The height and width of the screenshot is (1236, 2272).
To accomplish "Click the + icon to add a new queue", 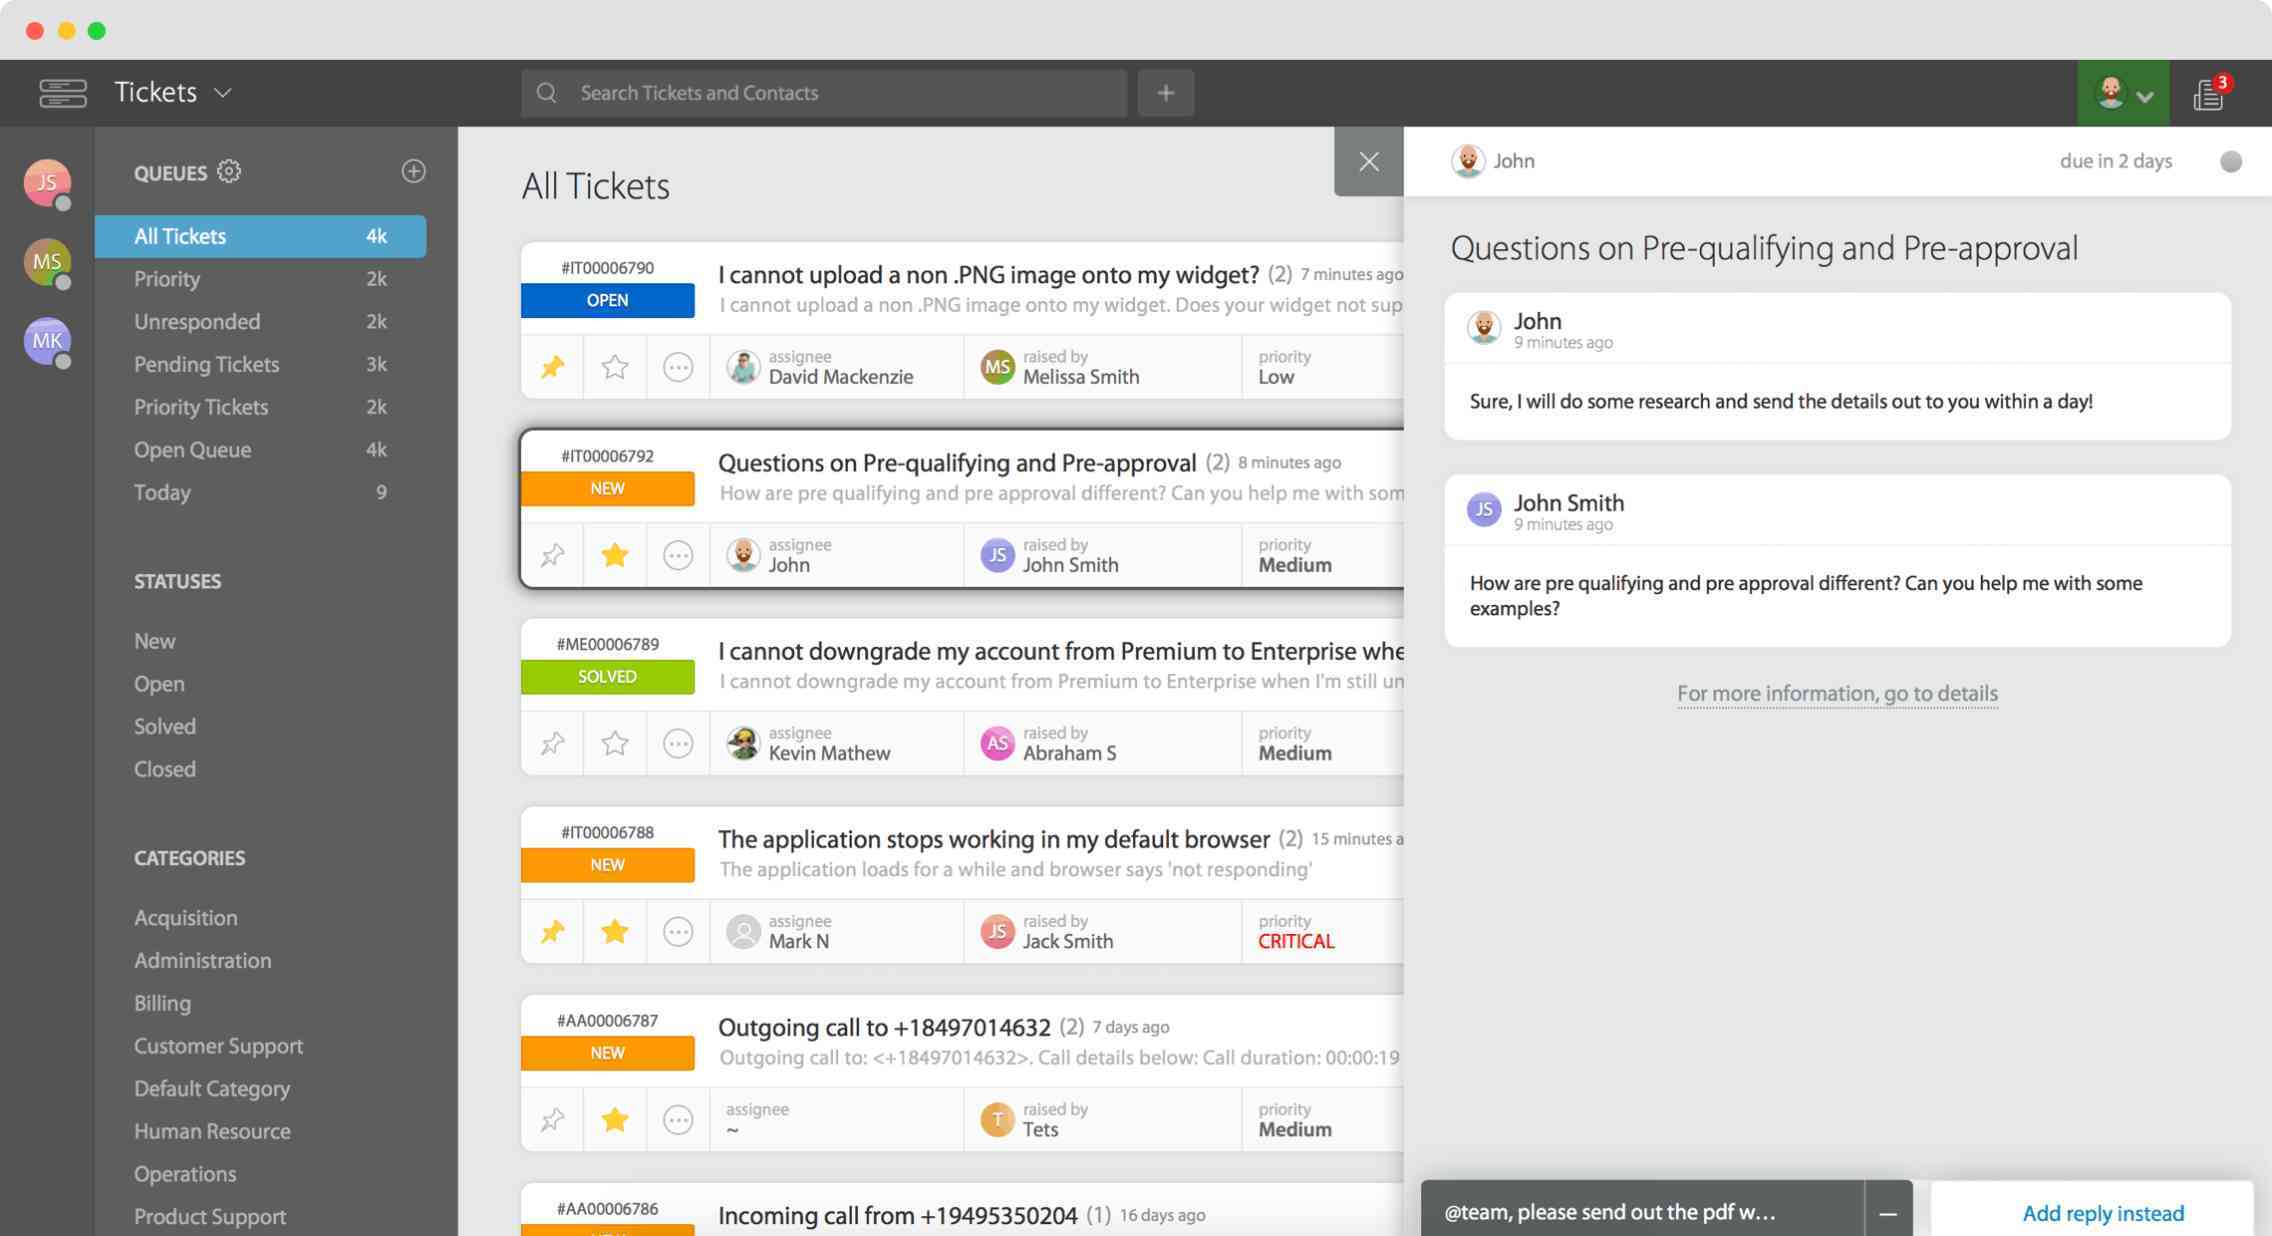I will point(414,171).
